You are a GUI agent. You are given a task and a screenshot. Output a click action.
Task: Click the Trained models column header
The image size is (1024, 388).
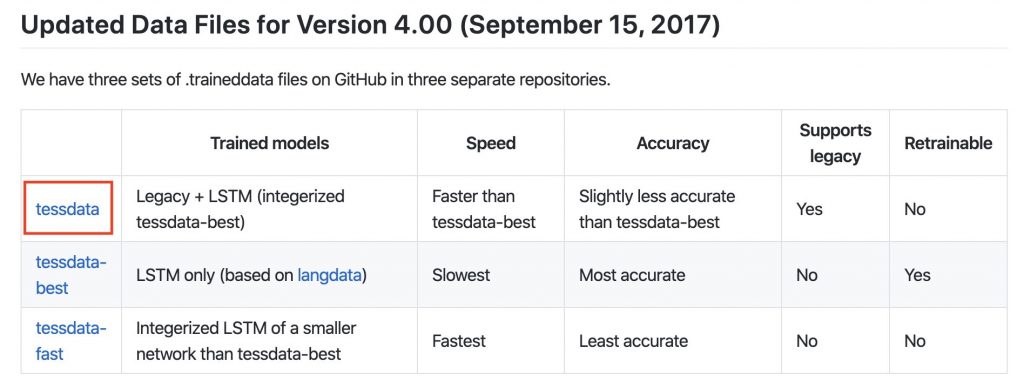coord(269,143)
